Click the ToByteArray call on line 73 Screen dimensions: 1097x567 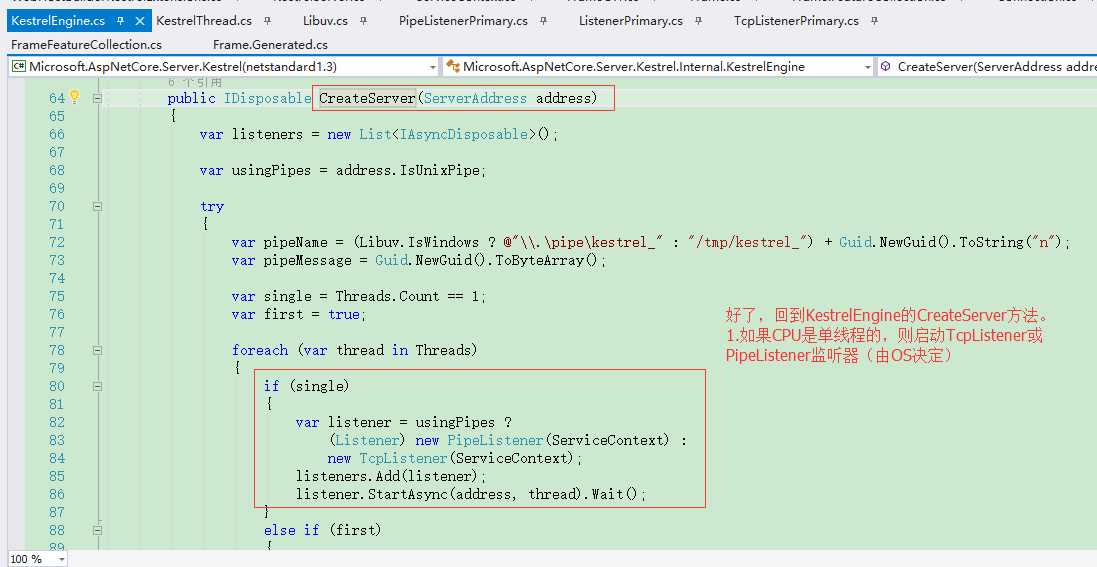coord(540,260)
